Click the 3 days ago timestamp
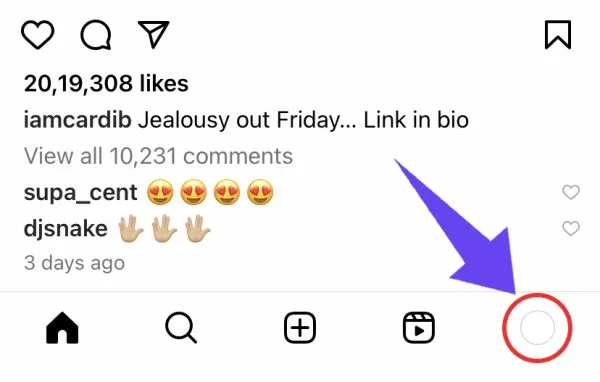Image resolution: width=600 pixels, height=382 pixels. (74, 263)
